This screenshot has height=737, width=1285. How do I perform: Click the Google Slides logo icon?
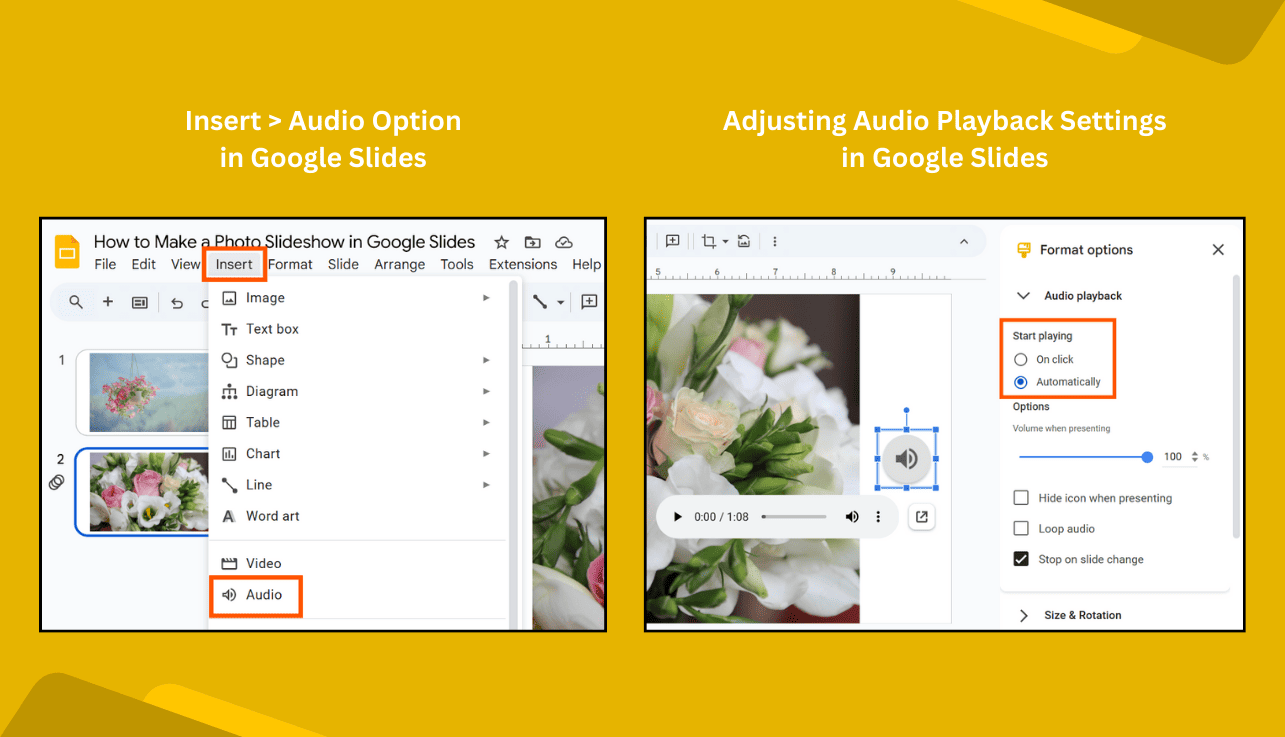tap(67, 251)
